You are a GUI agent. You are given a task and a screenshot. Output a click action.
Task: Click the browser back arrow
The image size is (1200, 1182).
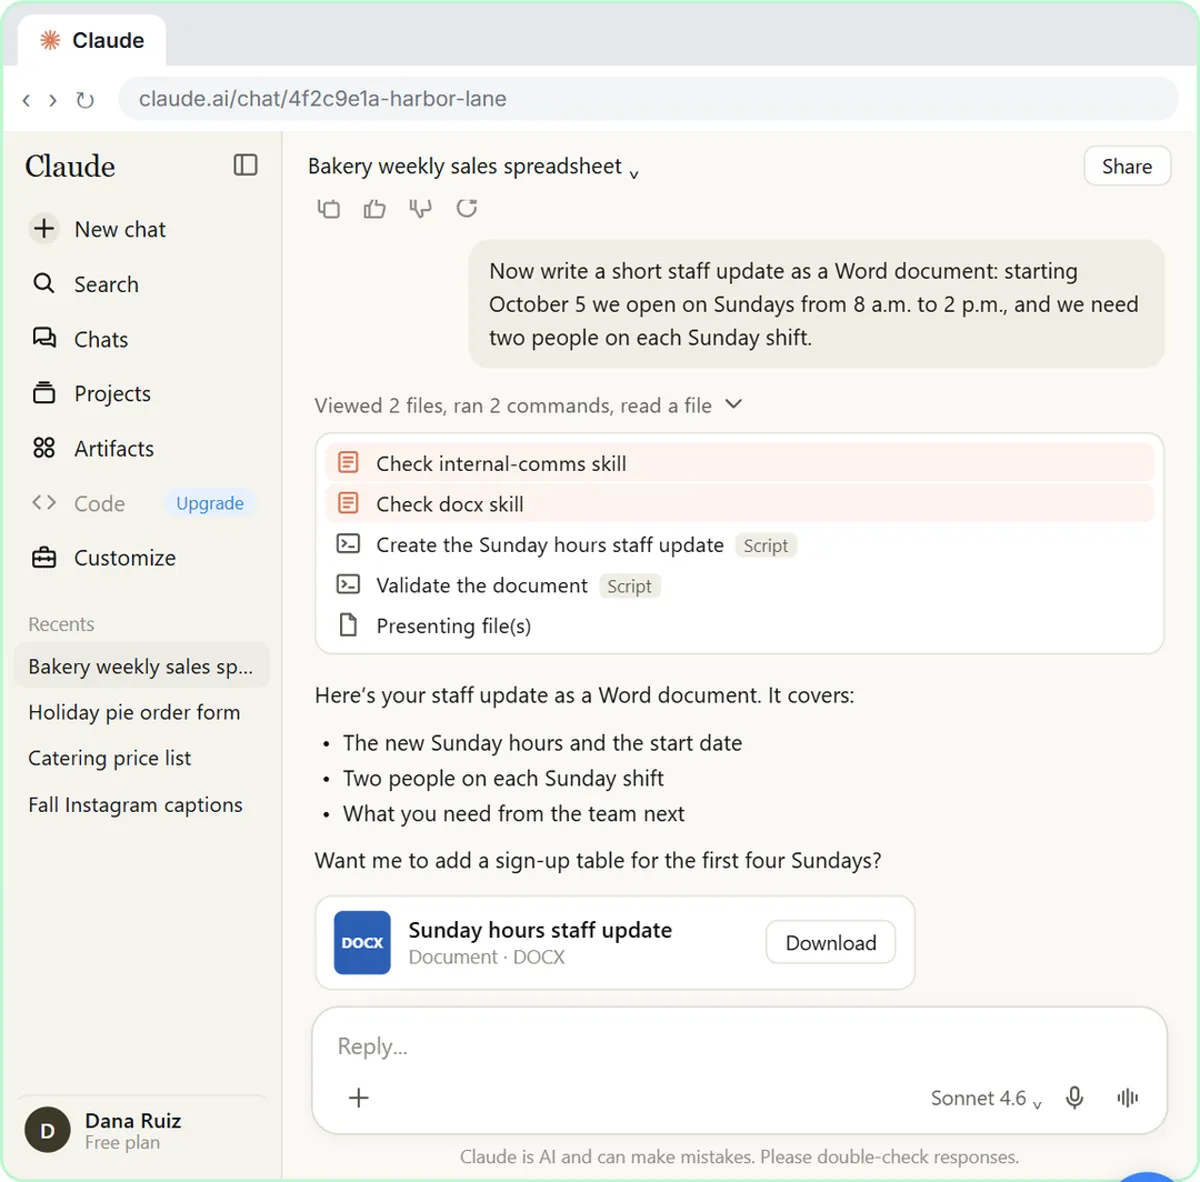pyautogui.click(x=26, y=100)
